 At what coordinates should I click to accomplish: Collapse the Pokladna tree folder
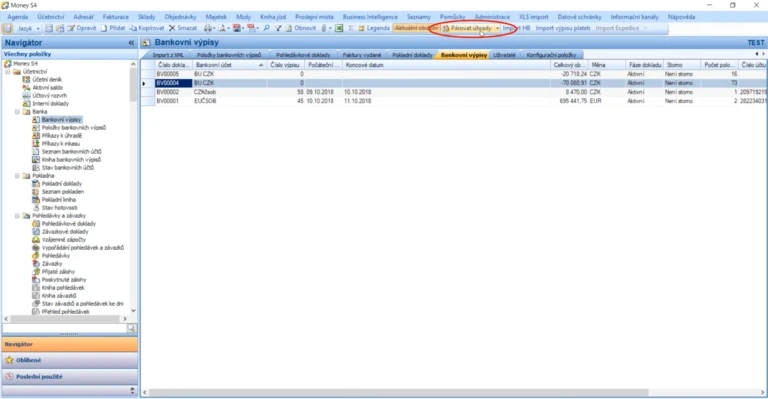click(17, 176)
